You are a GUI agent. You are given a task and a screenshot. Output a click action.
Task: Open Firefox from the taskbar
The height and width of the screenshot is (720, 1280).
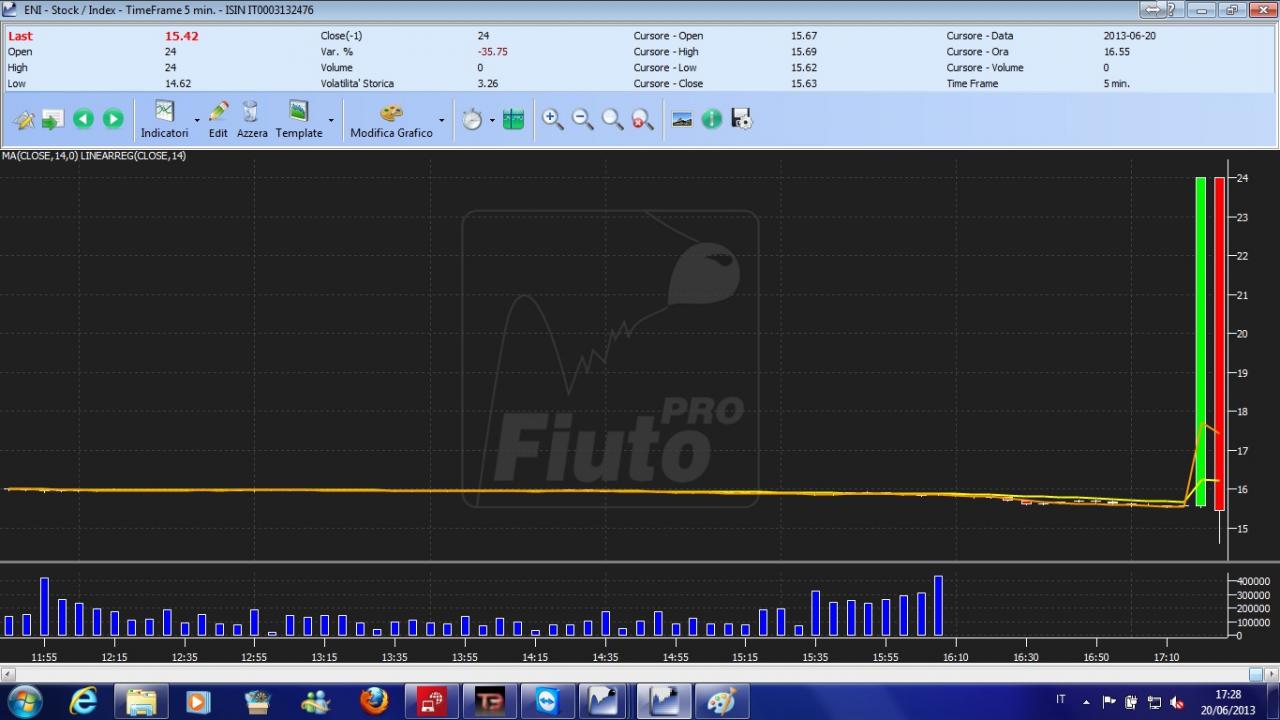(x=374, y=701)
